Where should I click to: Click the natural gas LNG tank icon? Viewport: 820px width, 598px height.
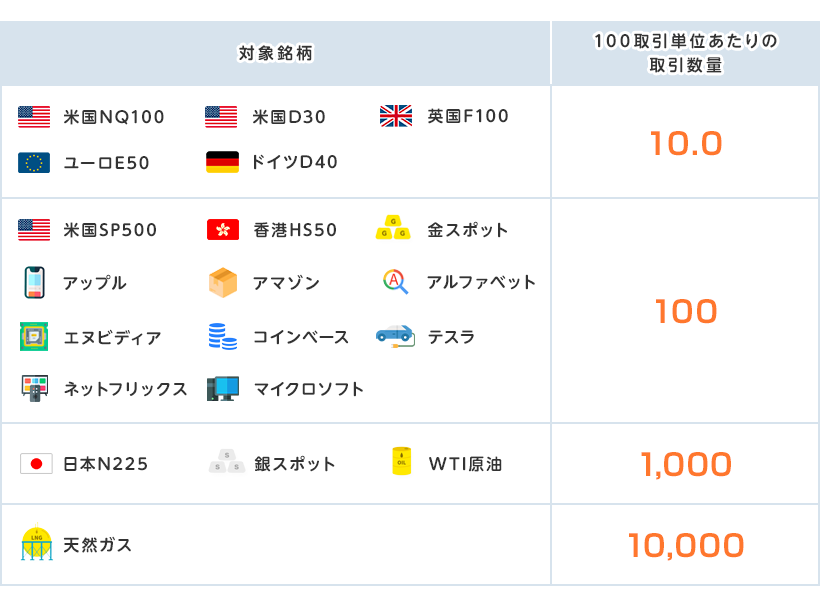(36, 545)
